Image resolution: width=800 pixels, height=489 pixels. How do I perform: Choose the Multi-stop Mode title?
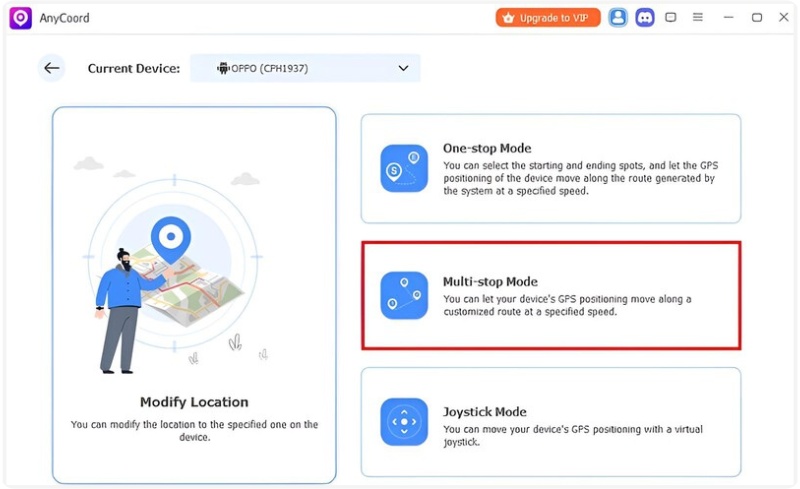(490, 282)
